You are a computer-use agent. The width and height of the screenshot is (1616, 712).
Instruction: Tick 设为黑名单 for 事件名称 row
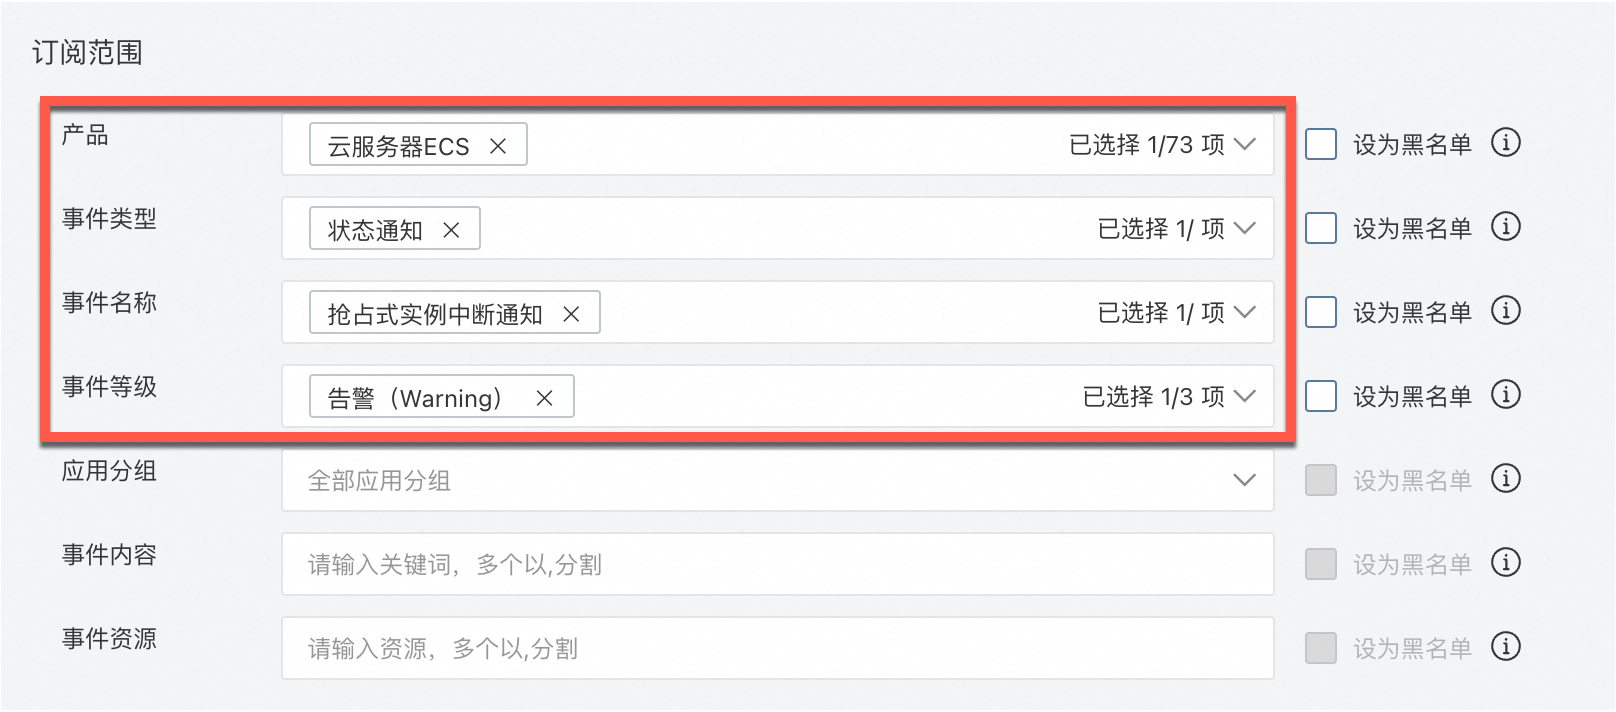tap(1321, 312)
